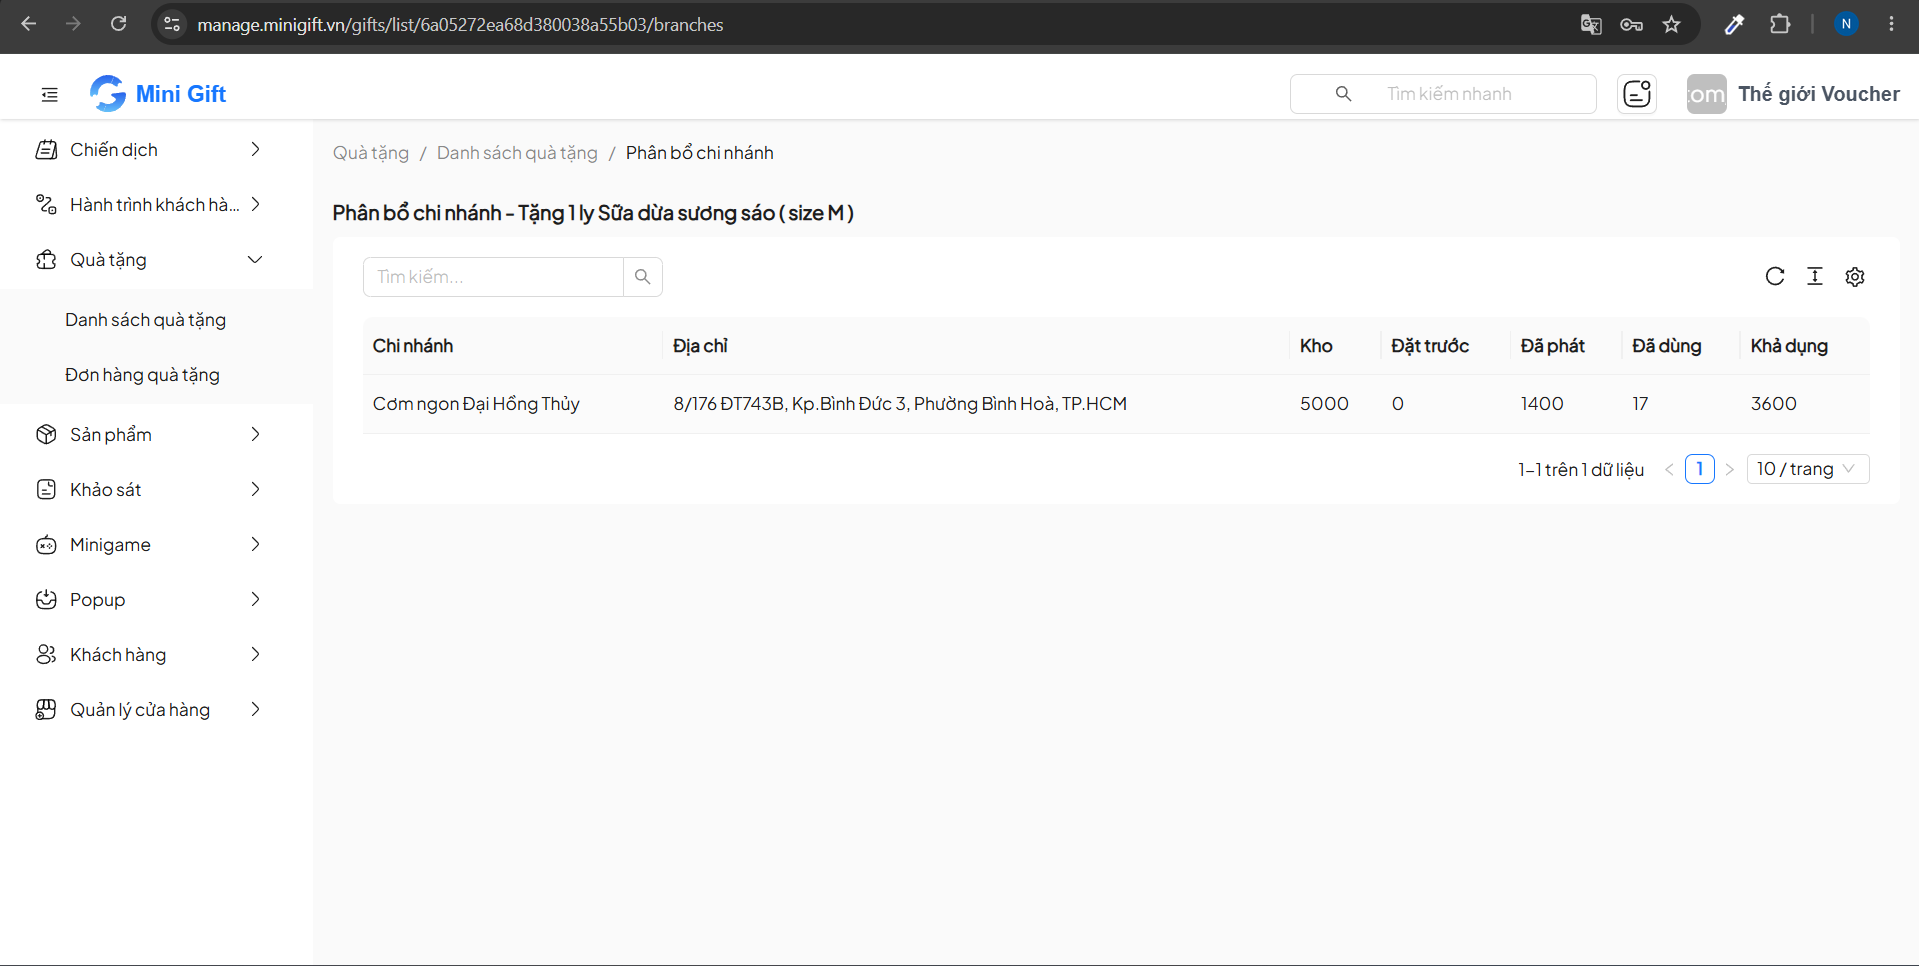Go to Danh sách quà tặng breadcrumb link
1919x966 pixels.
(517, 153)
